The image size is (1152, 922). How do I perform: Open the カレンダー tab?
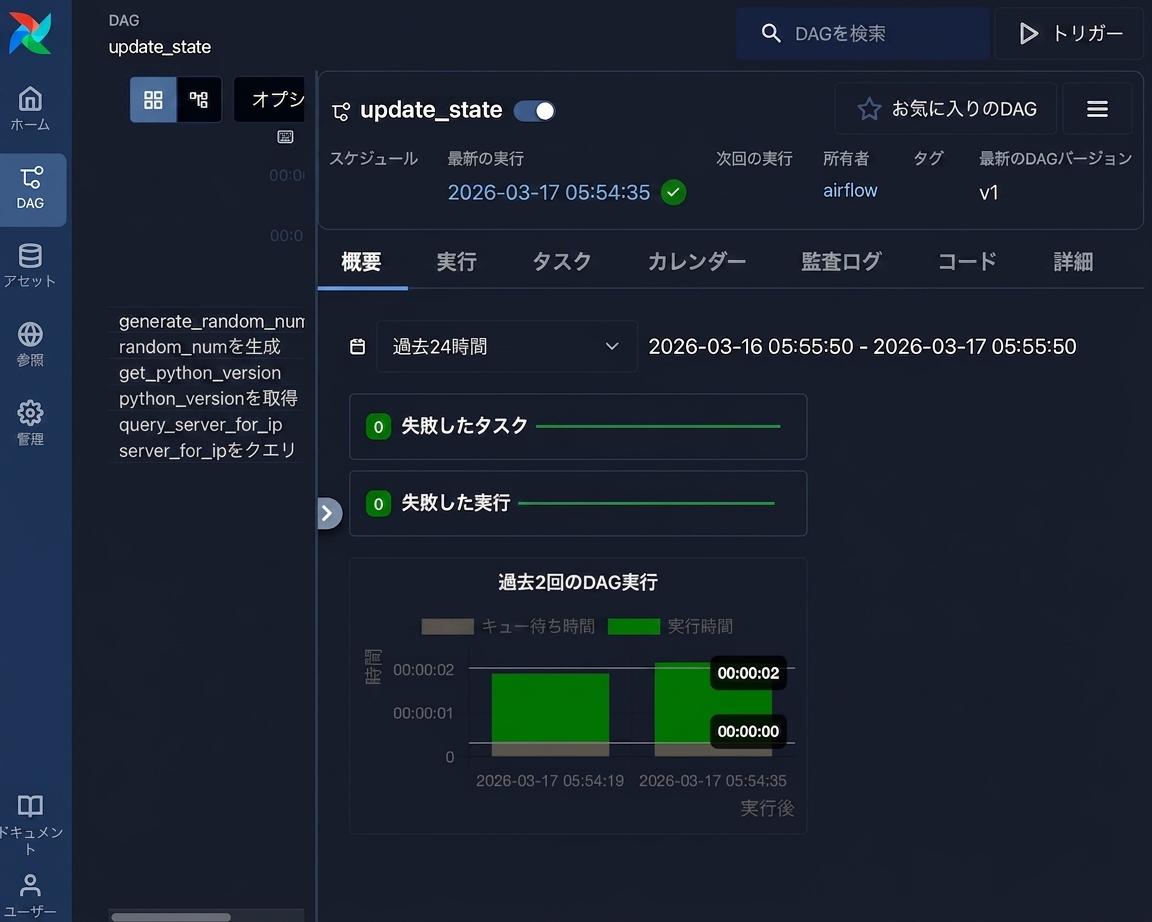tap(696, 262)
